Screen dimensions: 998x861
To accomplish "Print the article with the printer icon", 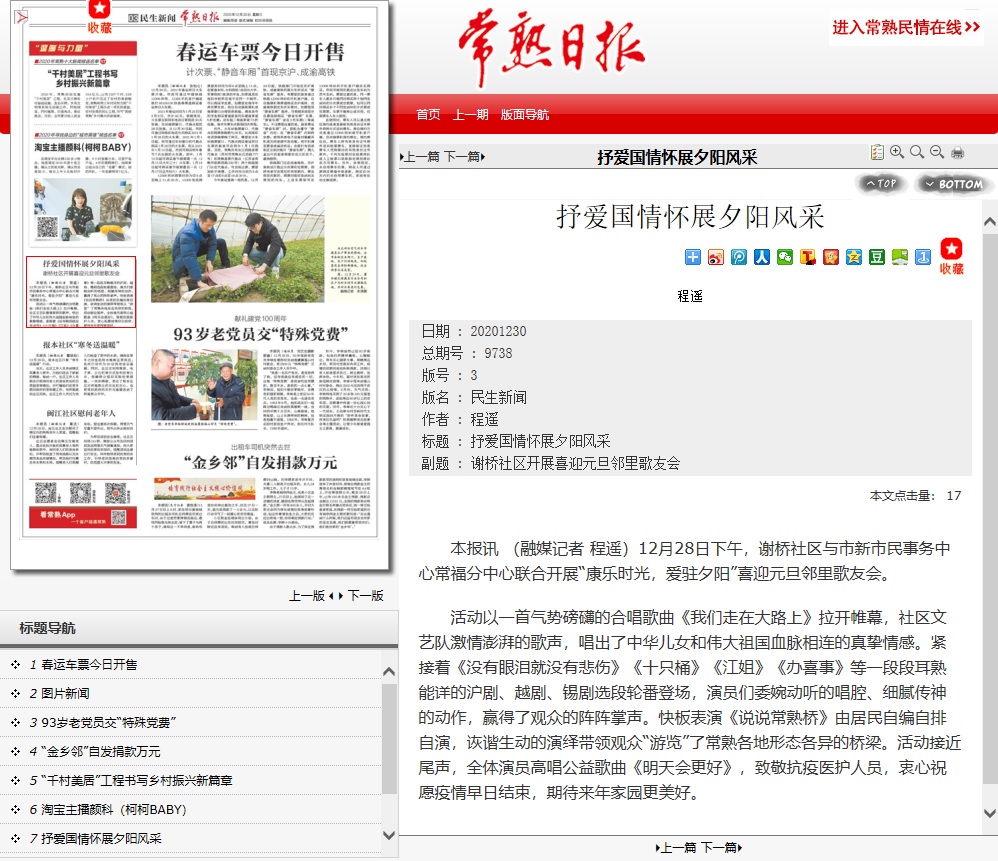I will coord(957,152).
